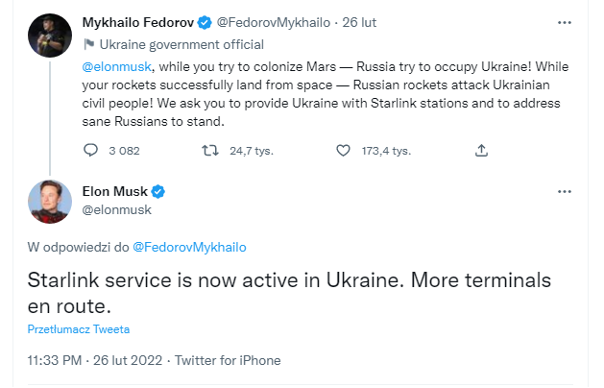Viewport: 604px width, 388px height.
Task: Open three-dot menu on Fedorov's tweet
Action: tap(564, 23)
